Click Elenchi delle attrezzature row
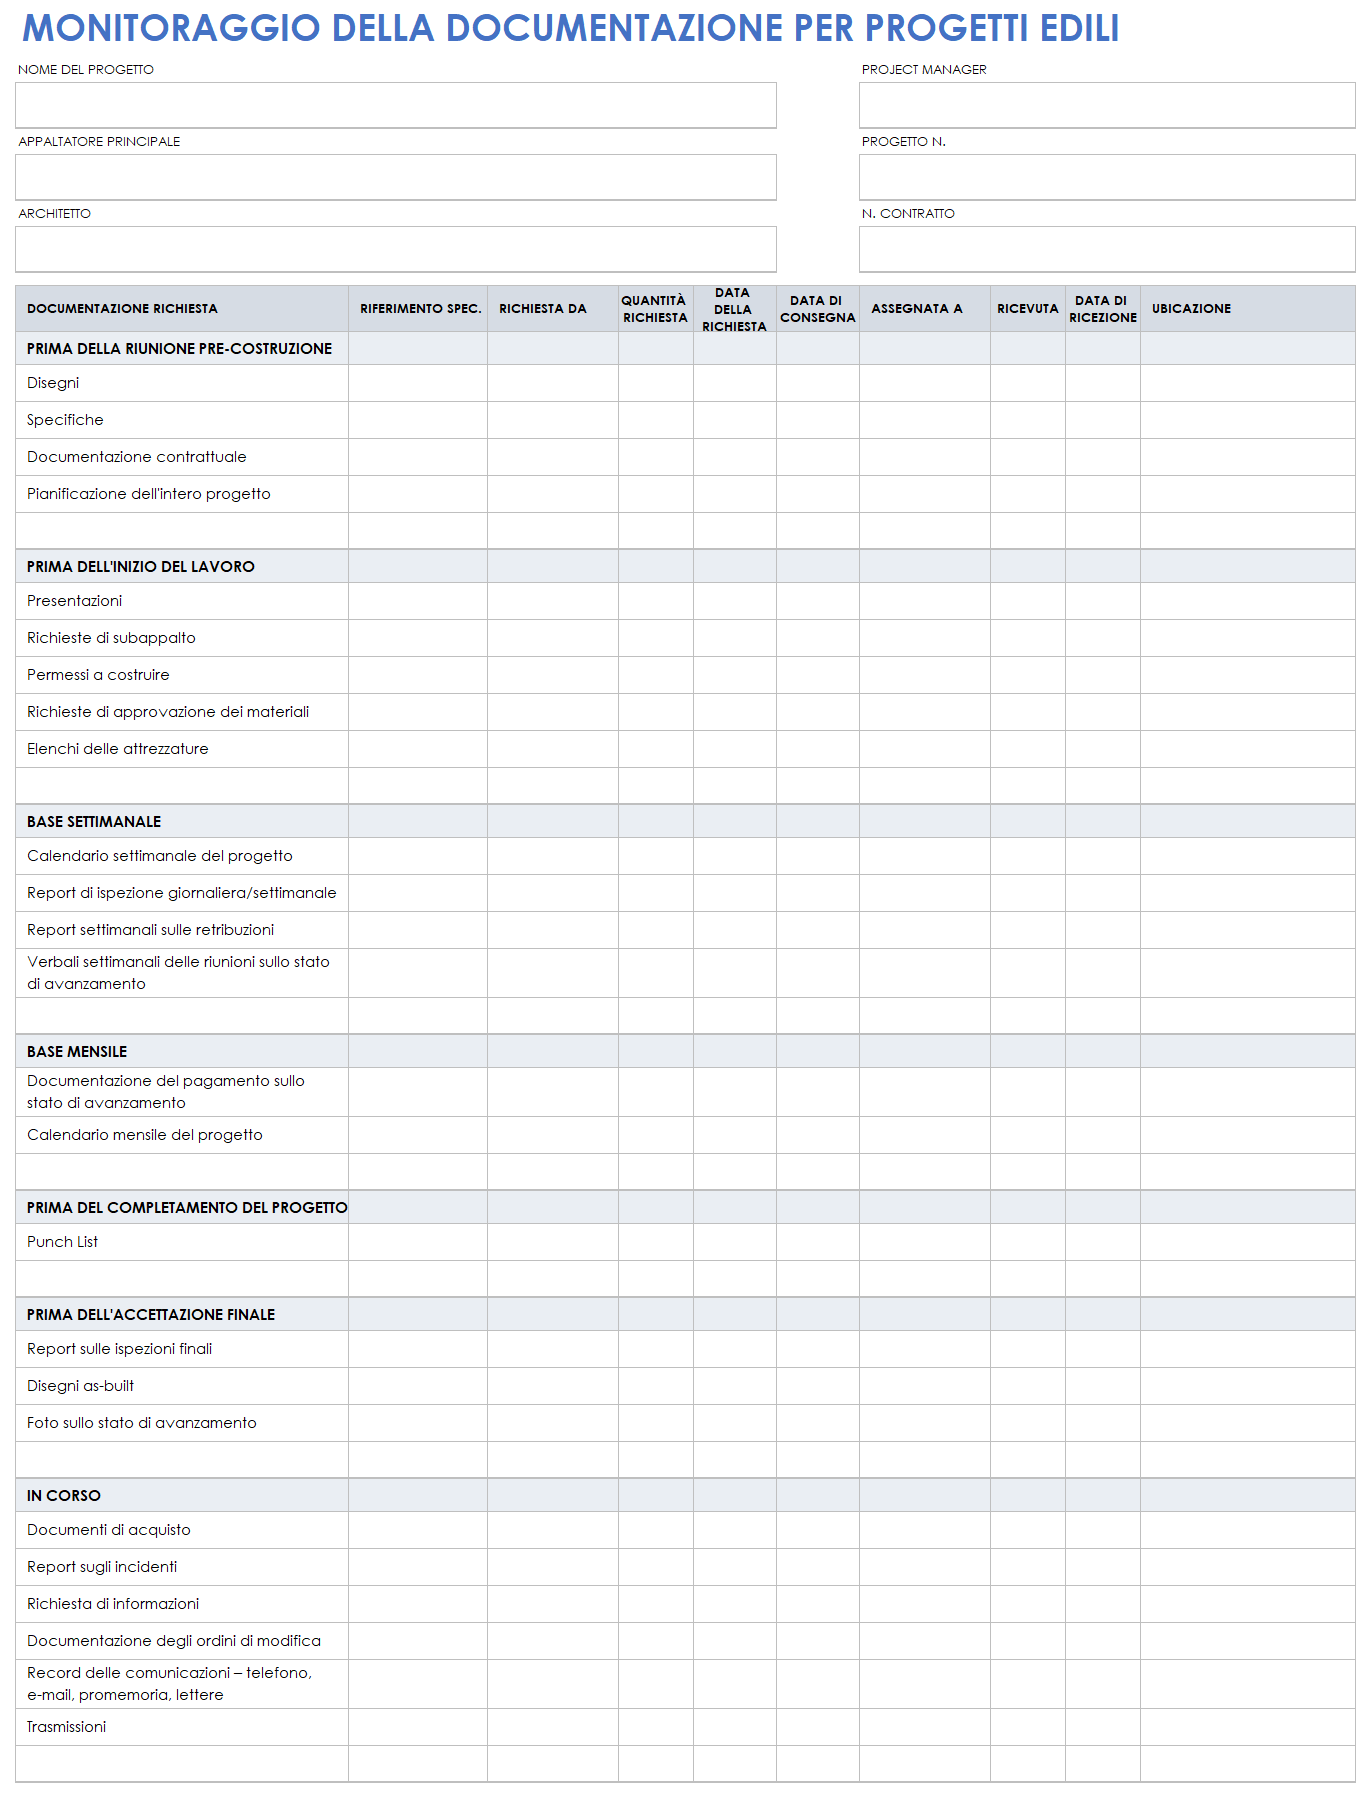 [685, 749]
